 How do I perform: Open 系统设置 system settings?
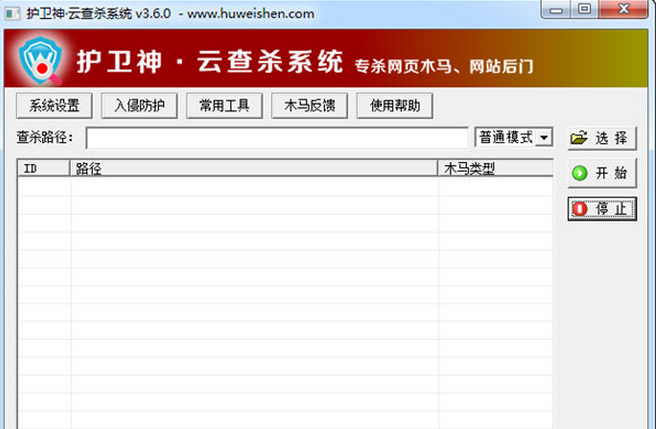[x=54, y=105]
